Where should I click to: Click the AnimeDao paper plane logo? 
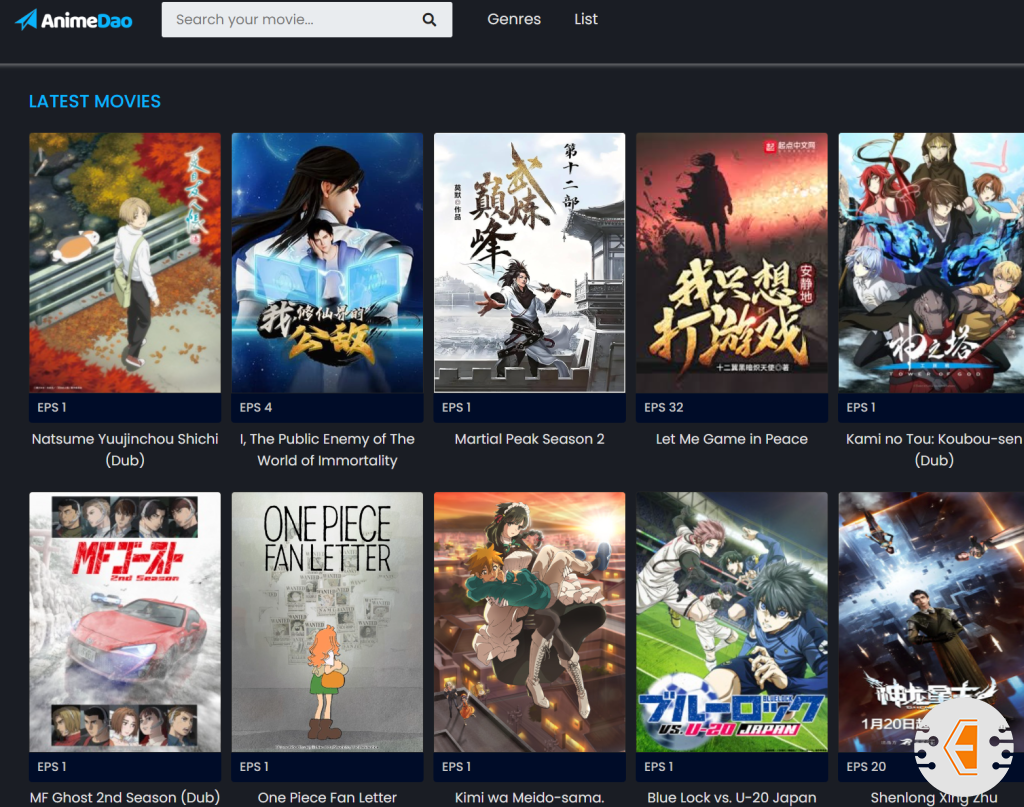(x=27, y=19)
